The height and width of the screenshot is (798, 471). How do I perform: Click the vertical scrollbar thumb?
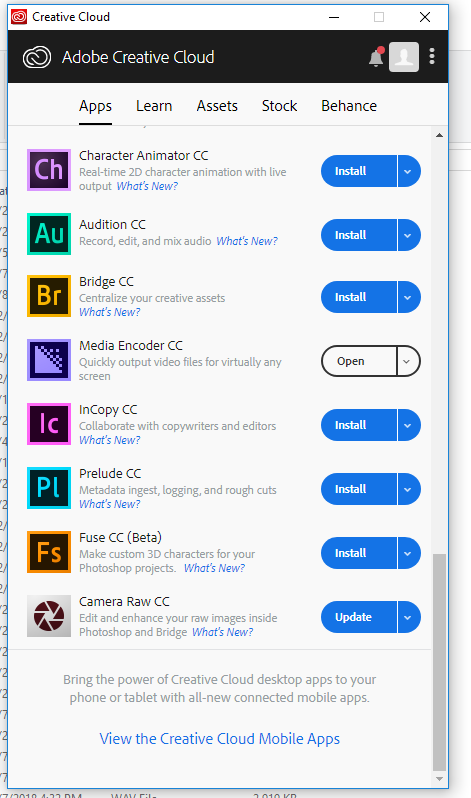[439, 663]
